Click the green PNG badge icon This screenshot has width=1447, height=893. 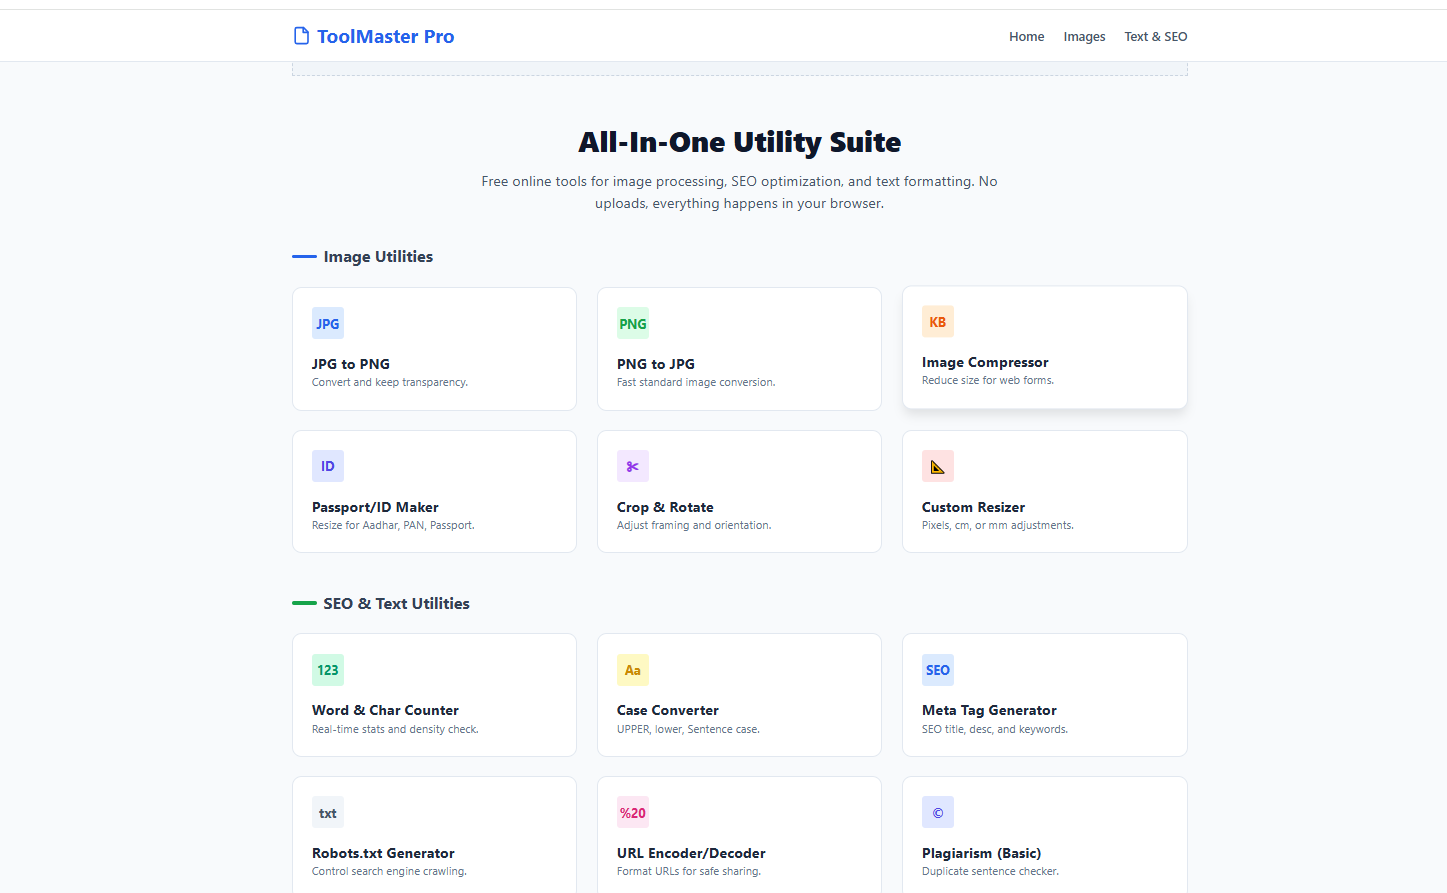coord(632,324)
